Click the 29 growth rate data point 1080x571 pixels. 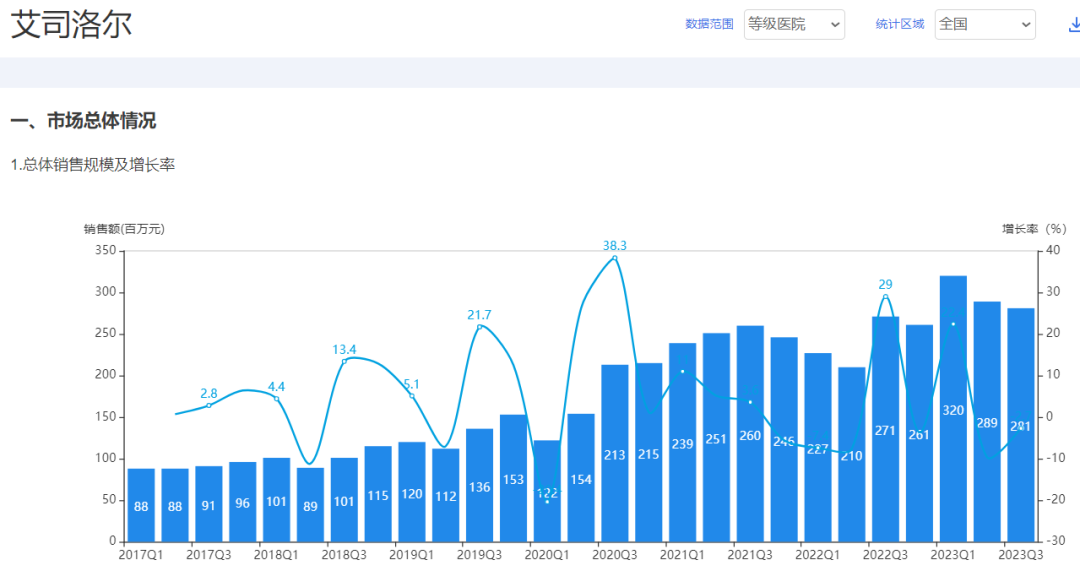886,297
